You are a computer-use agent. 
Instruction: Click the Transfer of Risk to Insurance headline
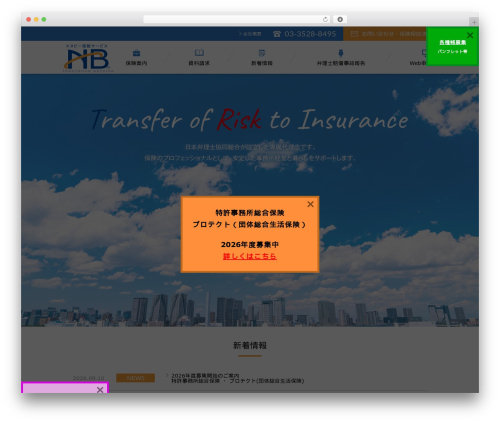(249, 119)
